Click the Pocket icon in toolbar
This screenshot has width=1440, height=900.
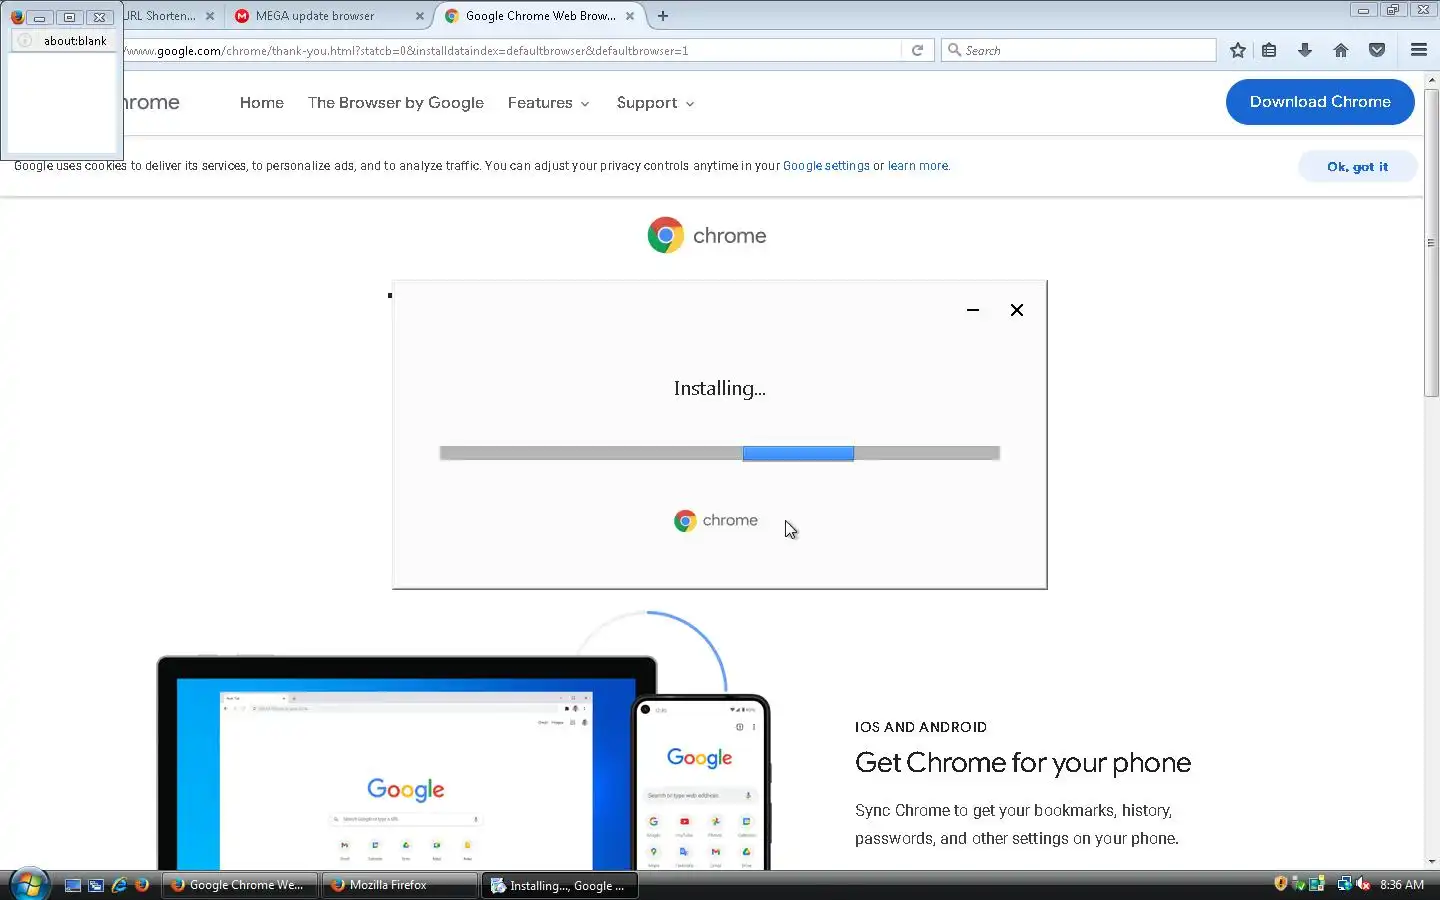click(1377, 50)
